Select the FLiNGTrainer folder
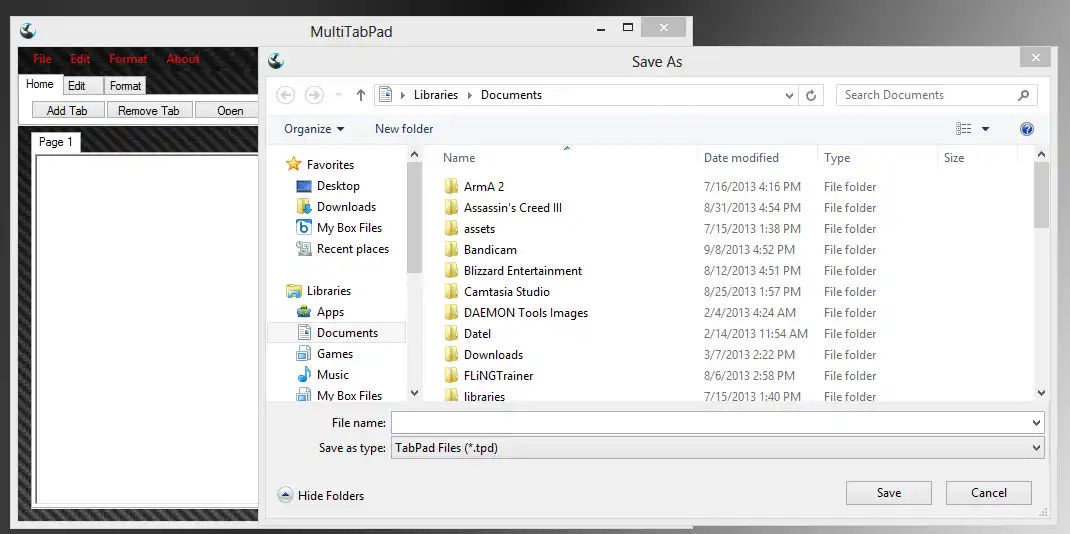 498,376
